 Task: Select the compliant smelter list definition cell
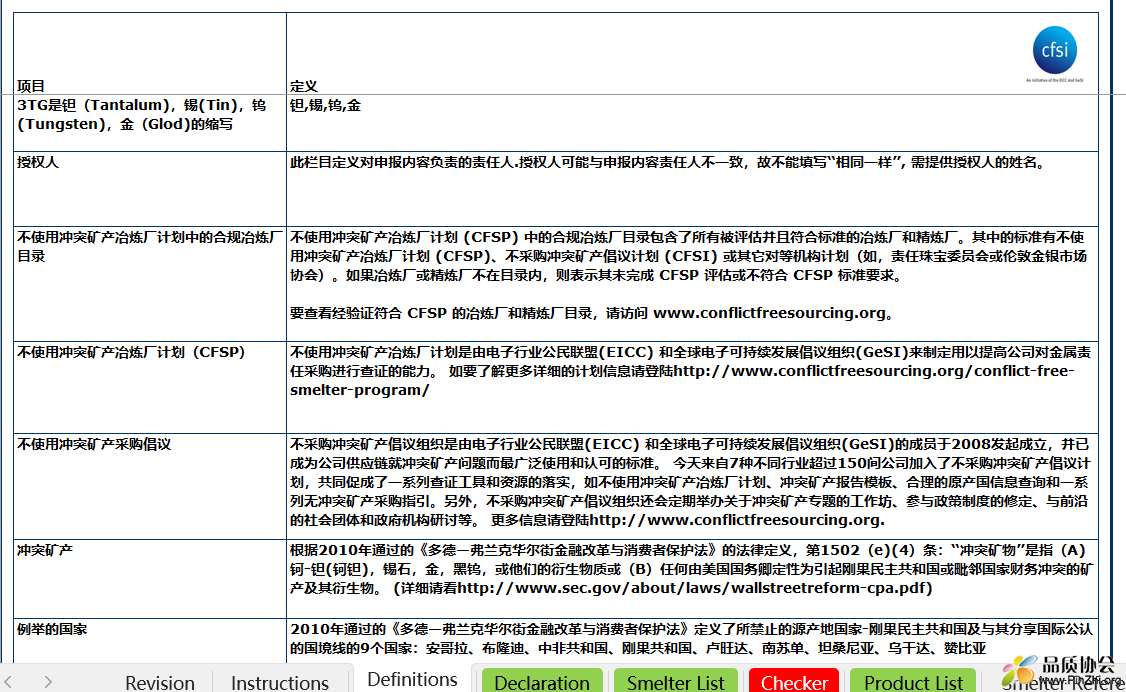coord(692,284)
